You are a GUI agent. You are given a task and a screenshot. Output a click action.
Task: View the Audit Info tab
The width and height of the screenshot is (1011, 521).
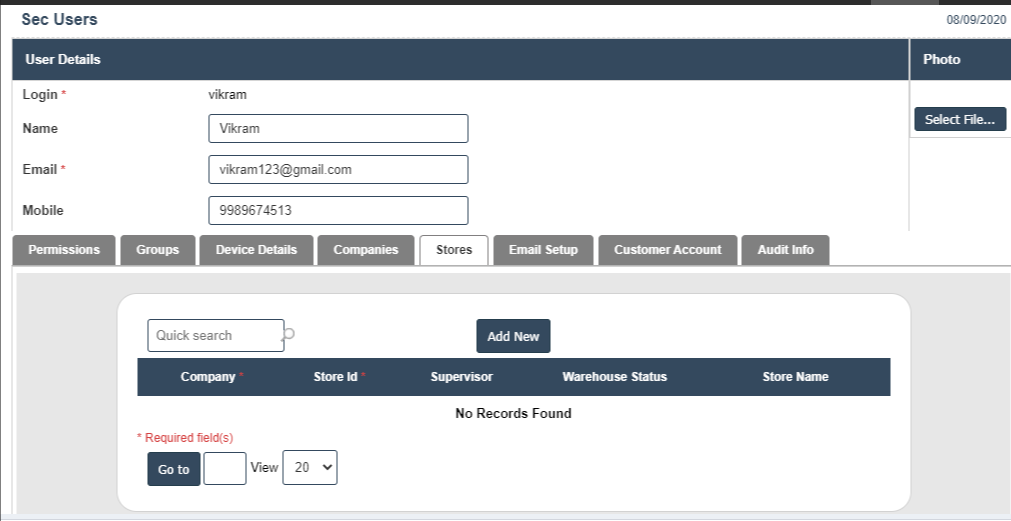(785, 250)
